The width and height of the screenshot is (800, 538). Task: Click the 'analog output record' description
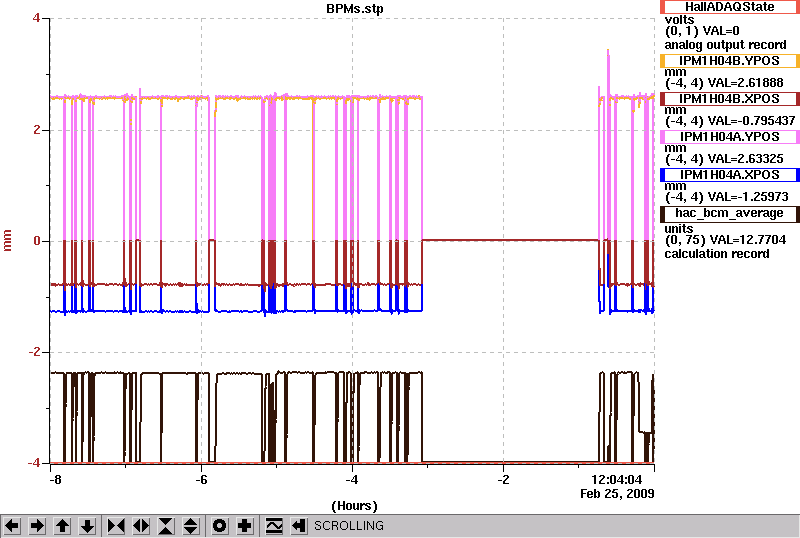tap(725, 45)
